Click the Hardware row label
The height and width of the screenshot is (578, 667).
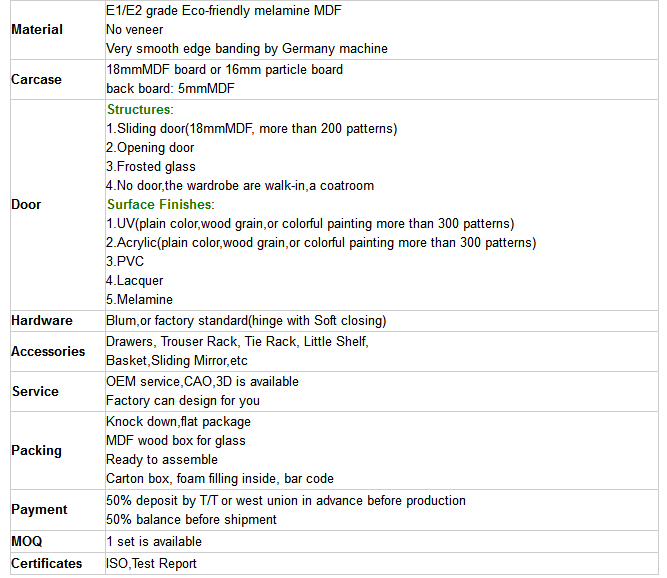point(42,321)
